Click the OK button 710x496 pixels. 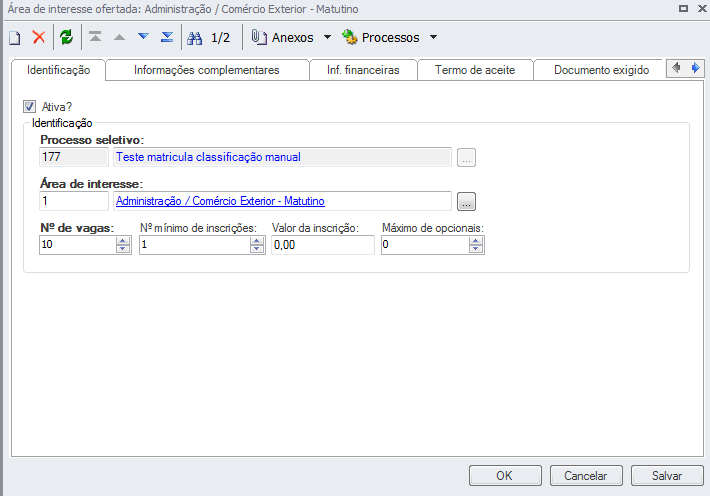click(x=505, y=476)
